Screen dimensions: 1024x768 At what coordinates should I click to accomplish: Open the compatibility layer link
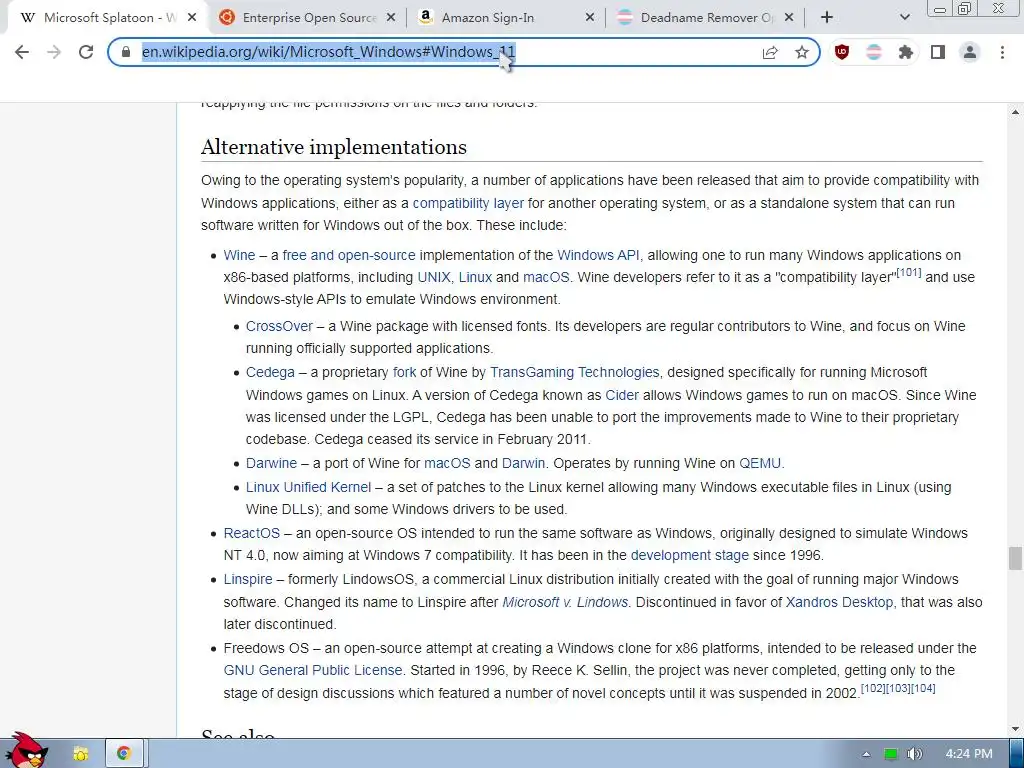click(x=468, y=203)
